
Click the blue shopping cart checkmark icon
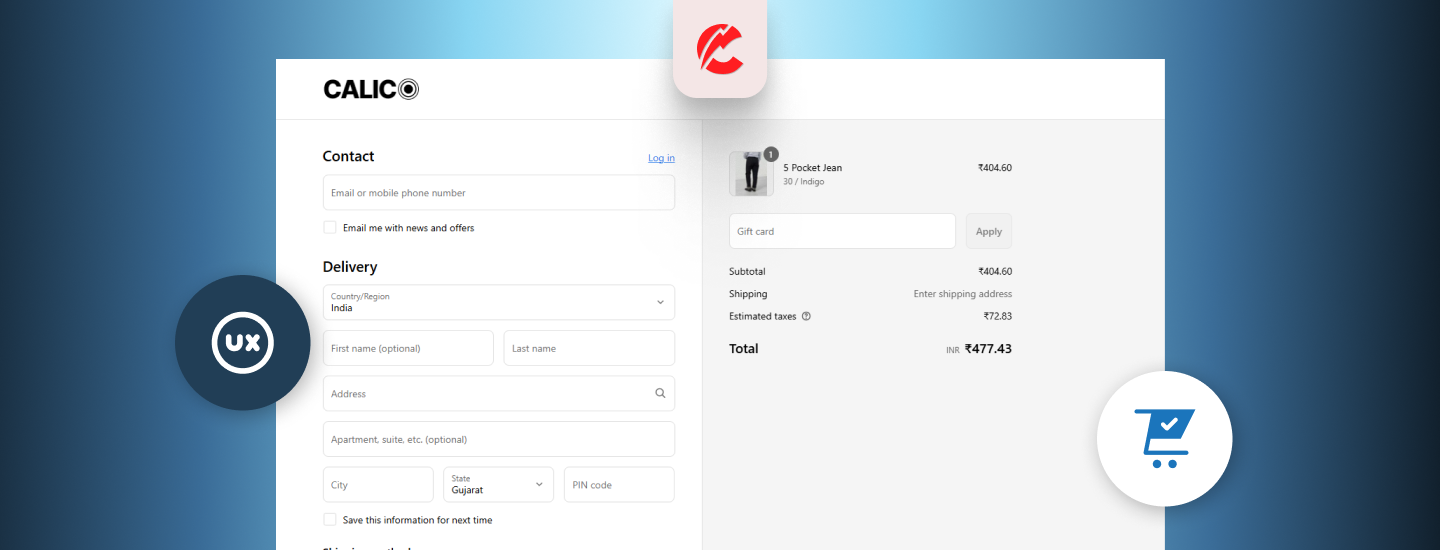pyautogui.click(x=1164, y=438)
